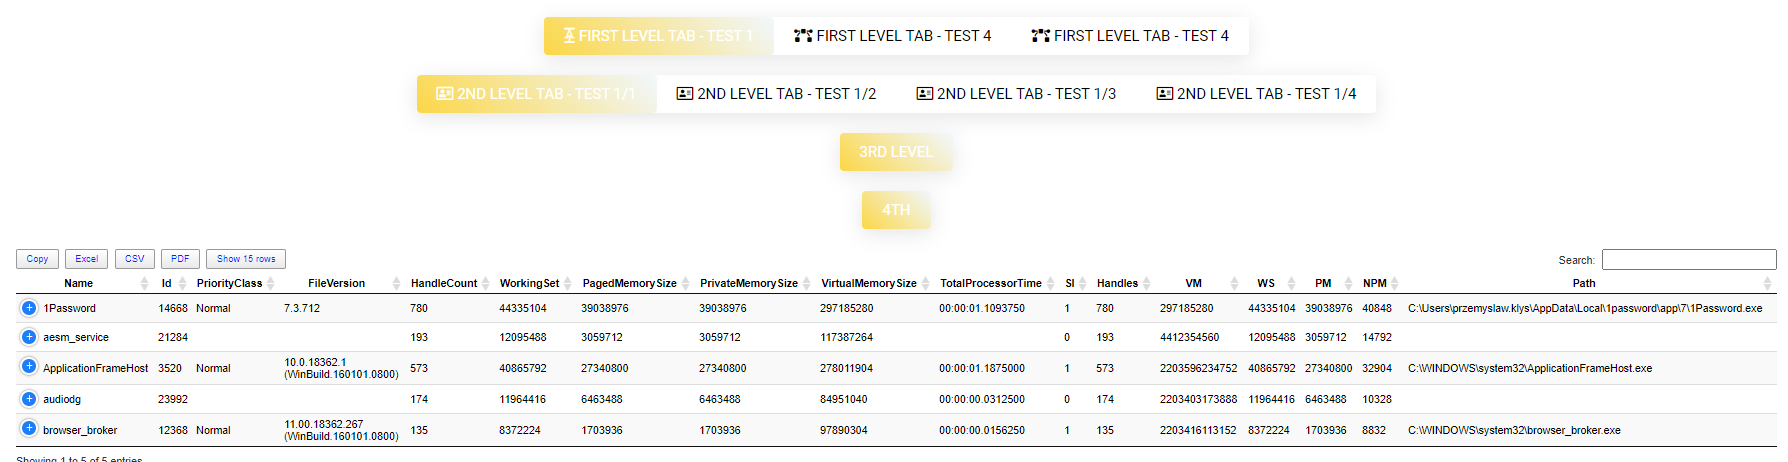Export the table as PDF

(x=180, y=259)
